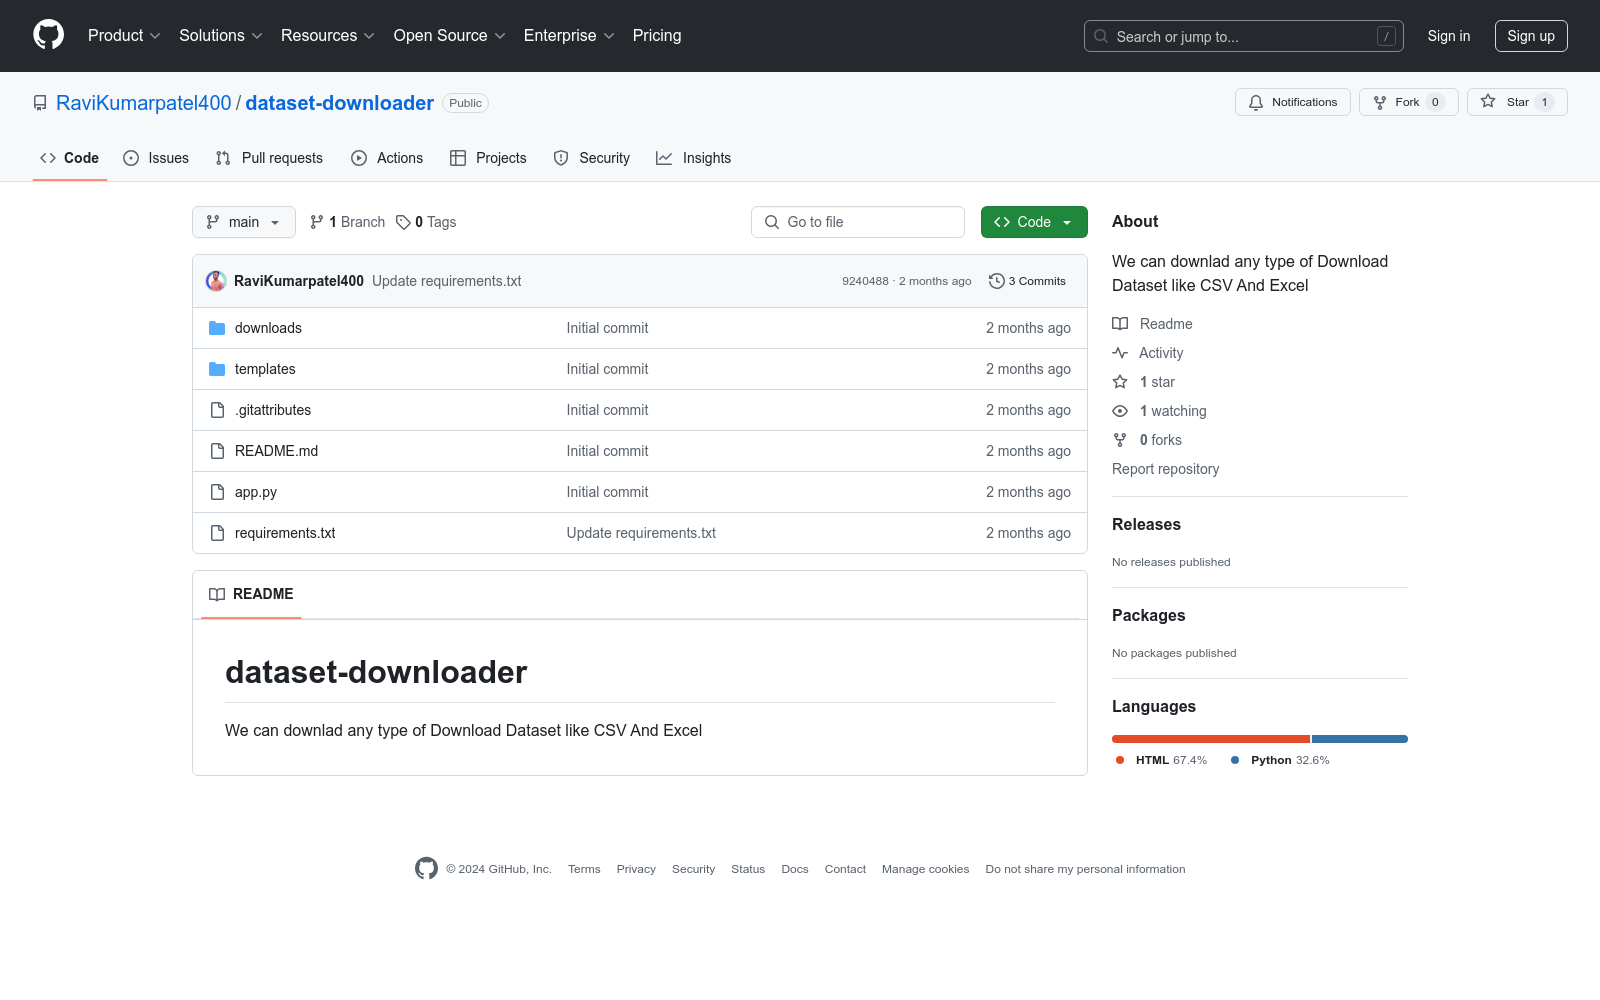This screenshot has width=1600, height=1000.
Task: Click the bell icon in Notifications button
Action: (x=1256, y=102)
